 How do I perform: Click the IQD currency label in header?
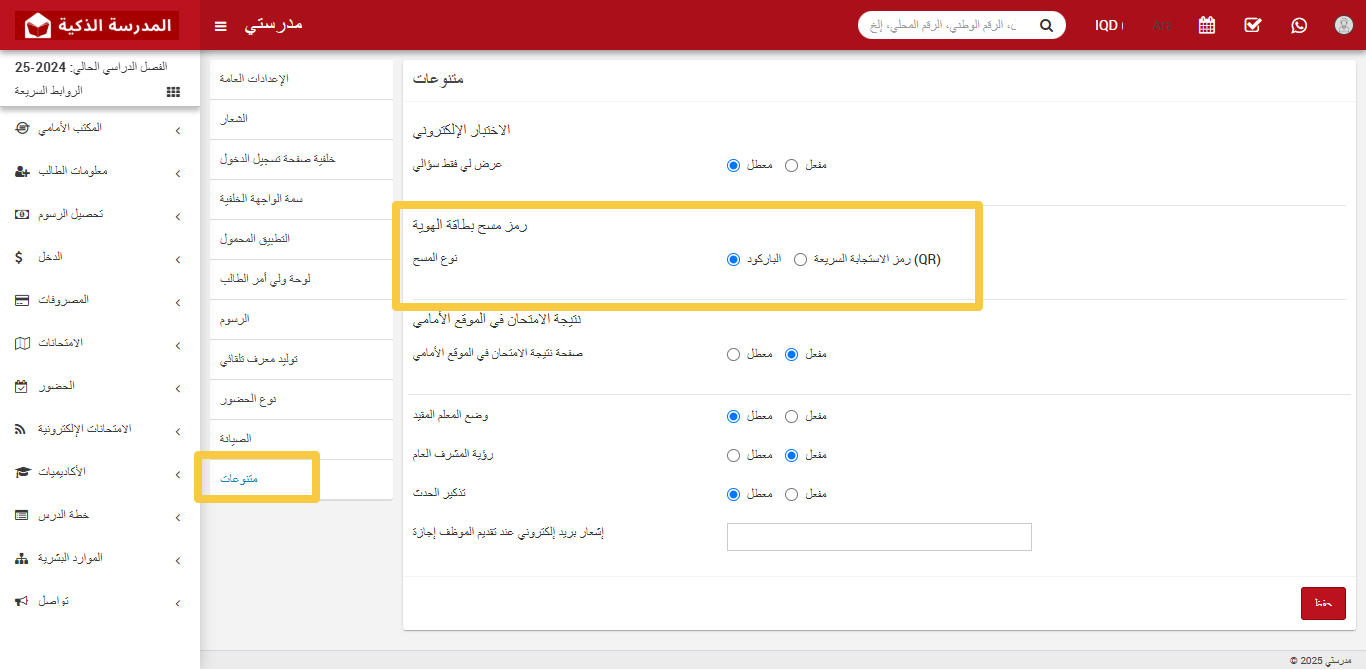(1108, 26)
